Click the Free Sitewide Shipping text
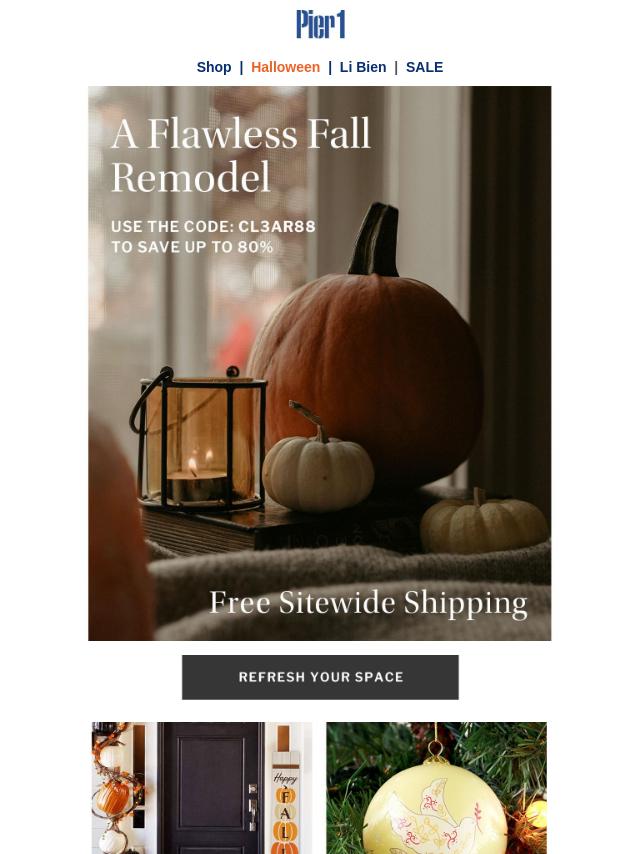Image resolution: width=640 pixels, height=854 pixels. (x=369, y=603)
